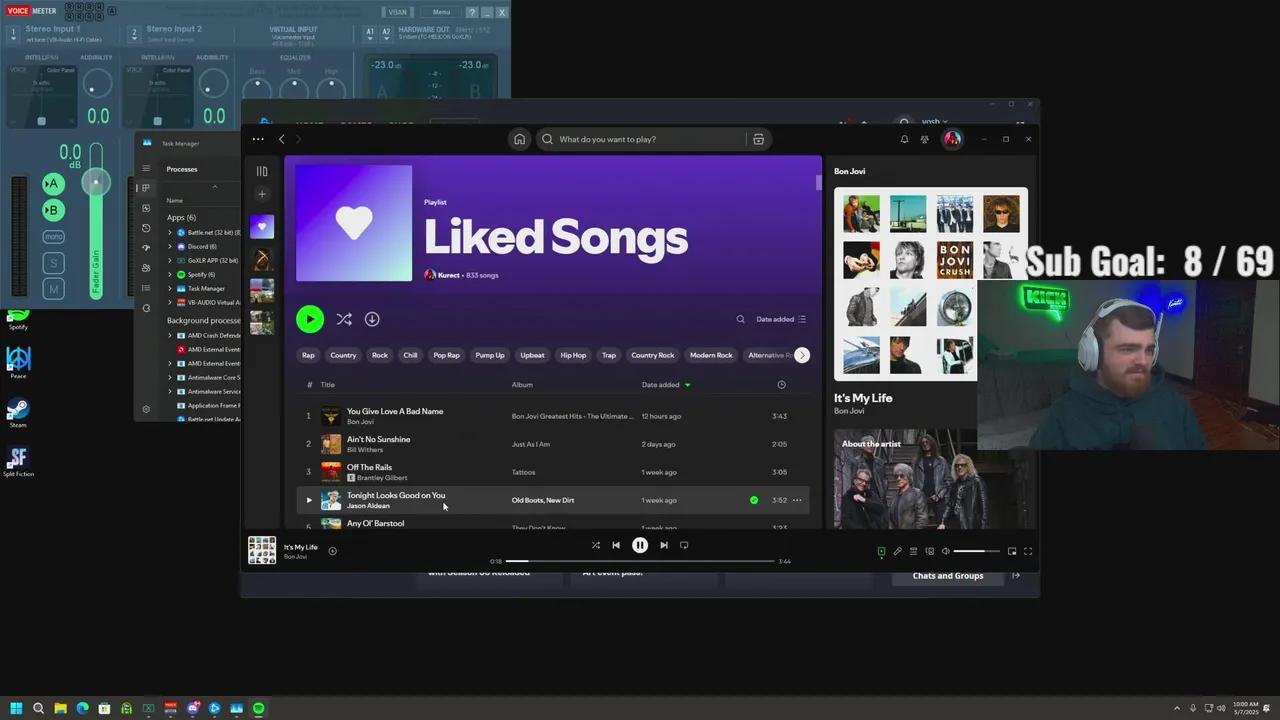Toggle the B bus button in Voicemeeter
Screen dimensions: 1280x720
coord(53,210)
